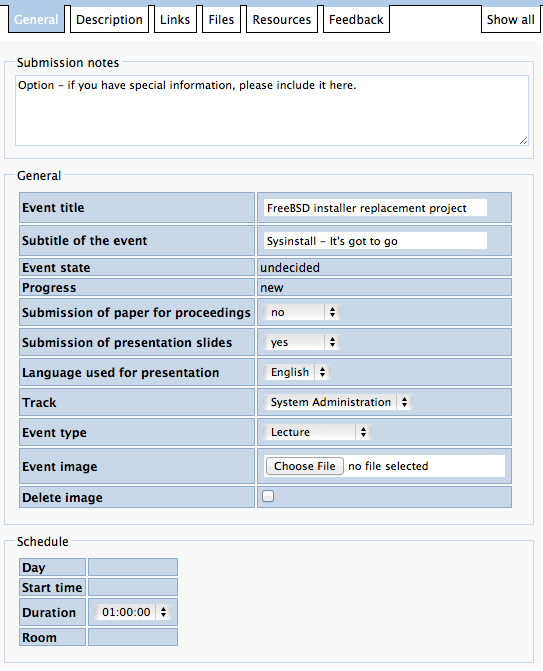Screen dimensions: 543x671
Task: Tick the Delete image checkbox
Action: pos(268,496)
